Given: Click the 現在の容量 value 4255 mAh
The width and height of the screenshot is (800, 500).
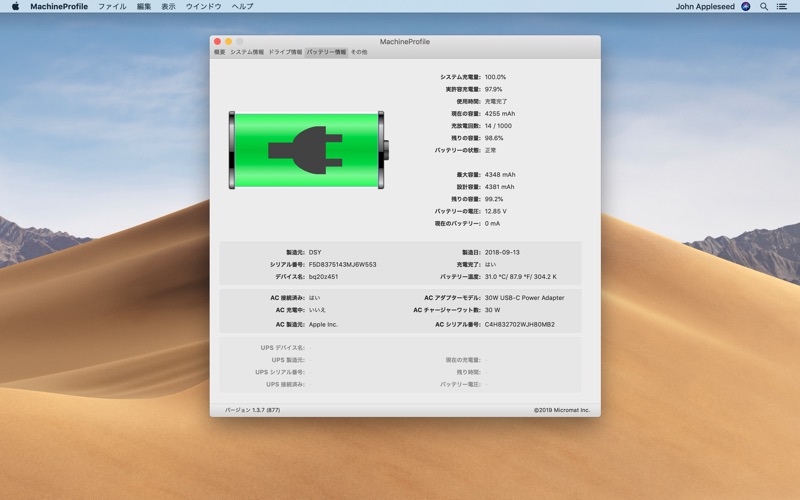Looking at the screenshot, I should [x=499, y=114].
